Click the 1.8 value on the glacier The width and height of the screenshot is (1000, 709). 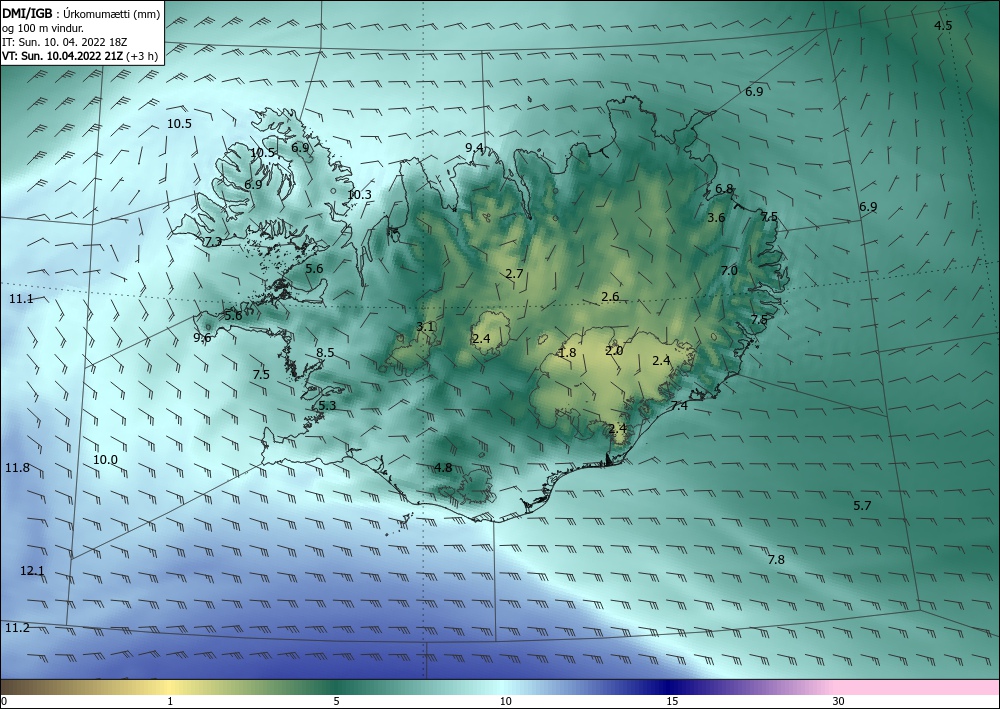click(x=567, y=353)
